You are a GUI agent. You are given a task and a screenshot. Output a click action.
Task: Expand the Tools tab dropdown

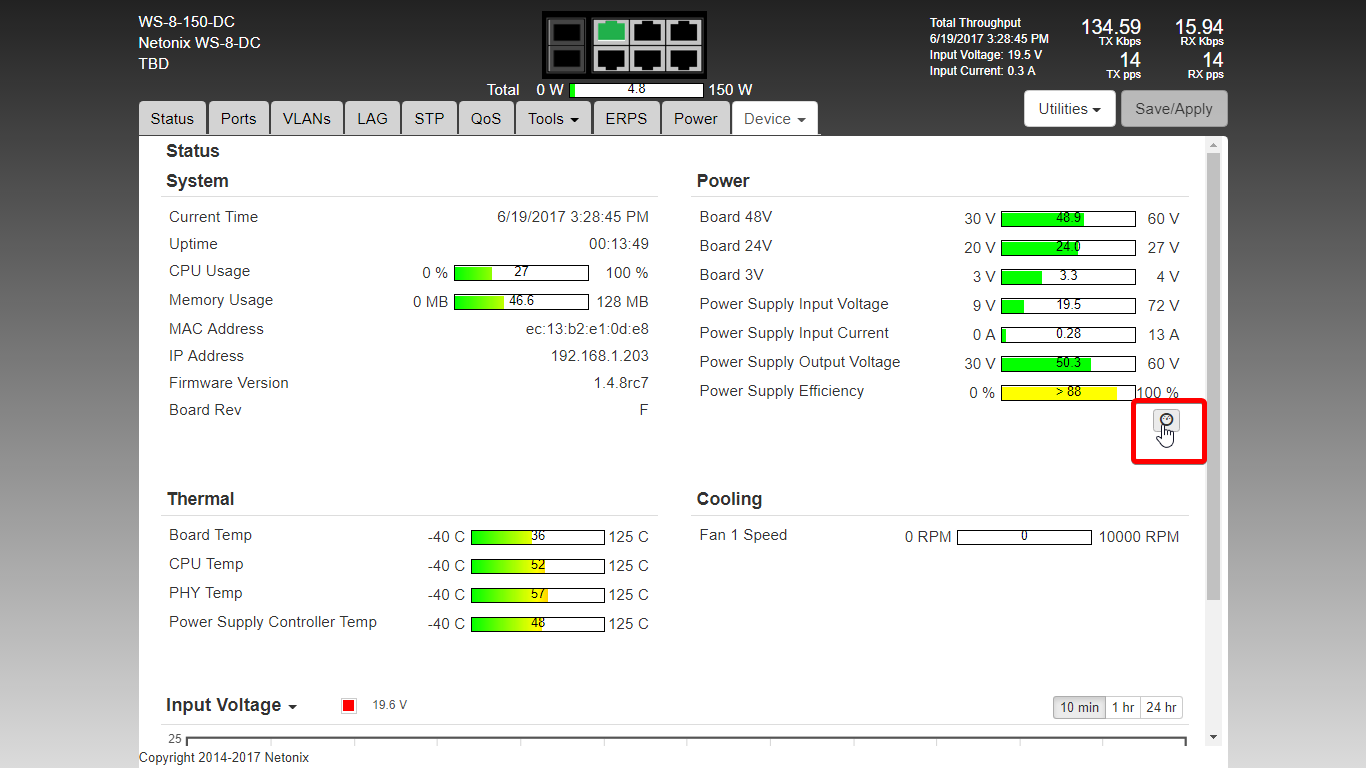553,118
